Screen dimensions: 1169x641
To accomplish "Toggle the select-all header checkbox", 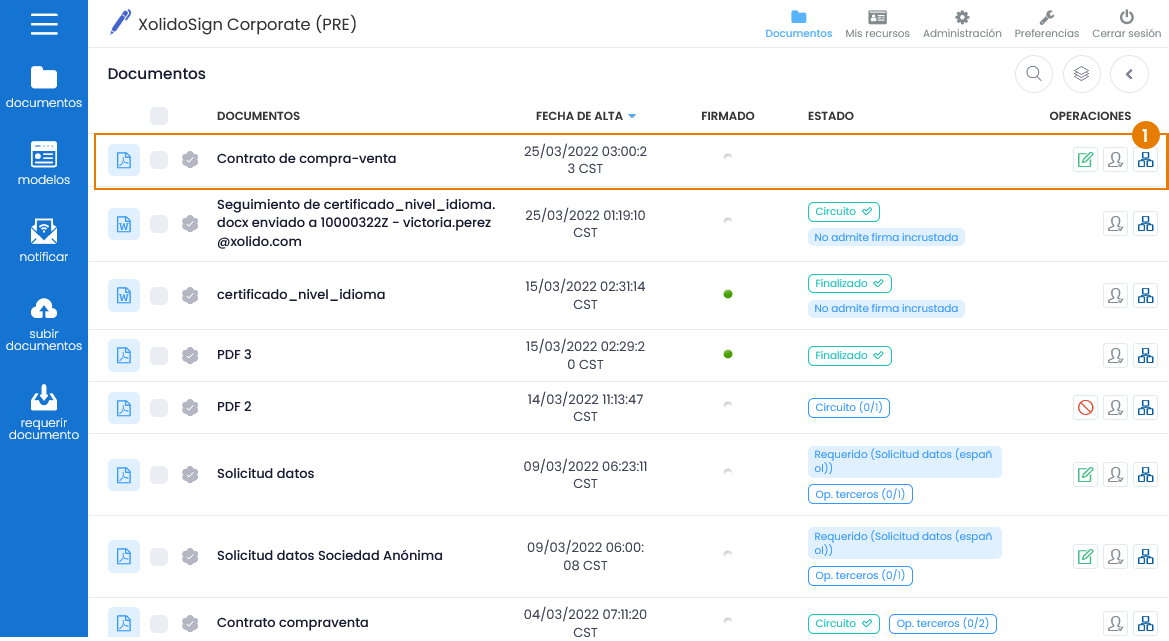I will (159, 116).
